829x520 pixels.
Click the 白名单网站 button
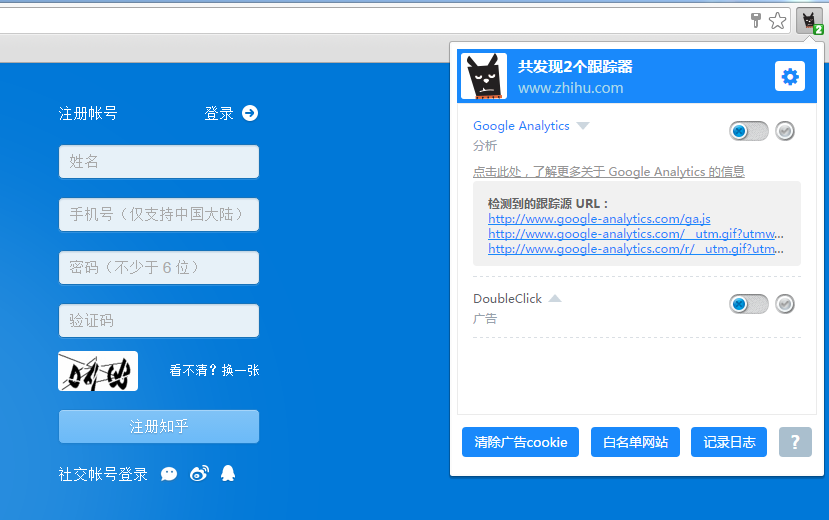click(635, 442)
